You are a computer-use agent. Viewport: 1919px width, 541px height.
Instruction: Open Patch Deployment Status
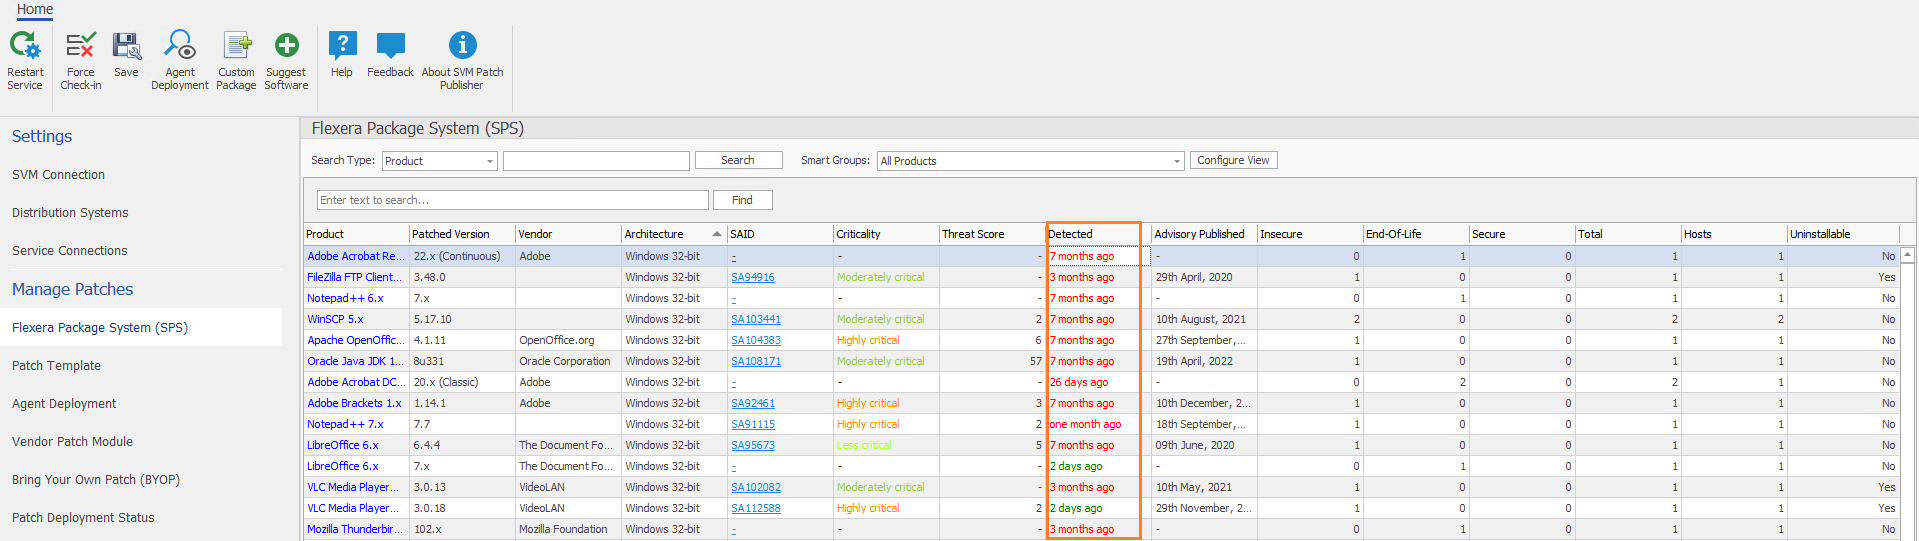(83, 518)
